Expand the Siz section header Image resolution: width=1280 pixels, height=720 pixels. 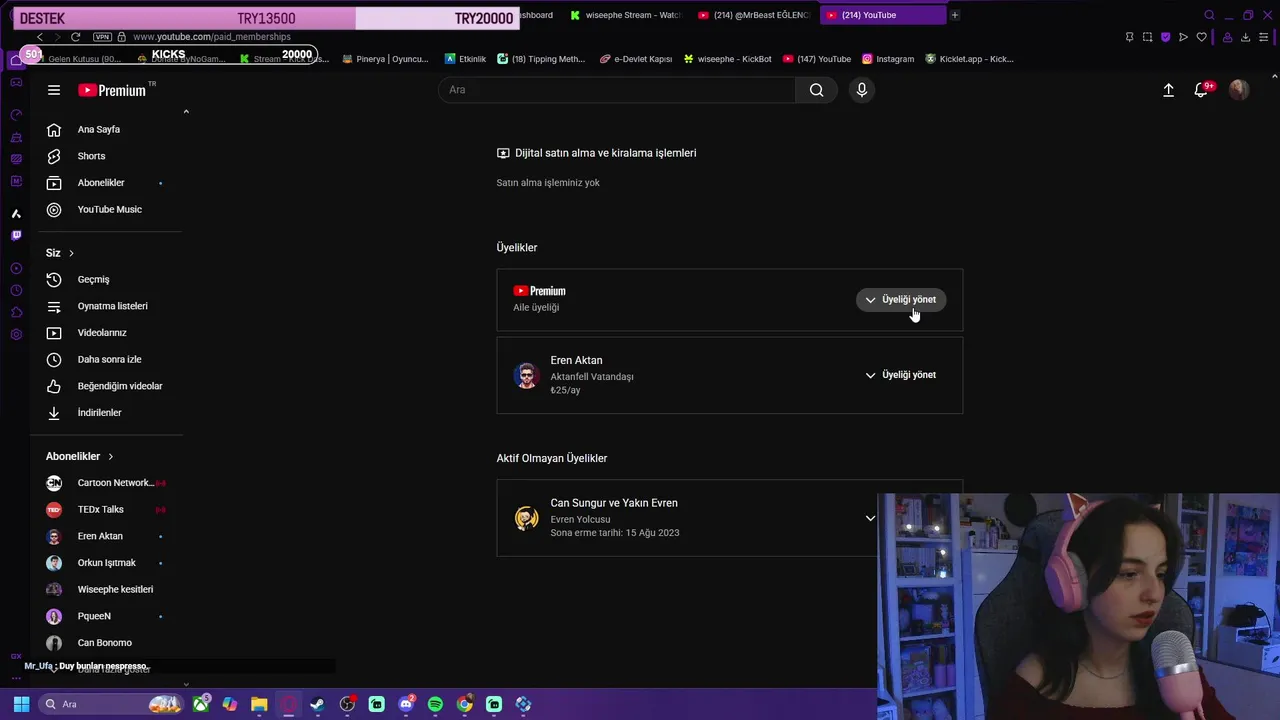[60, 253]
